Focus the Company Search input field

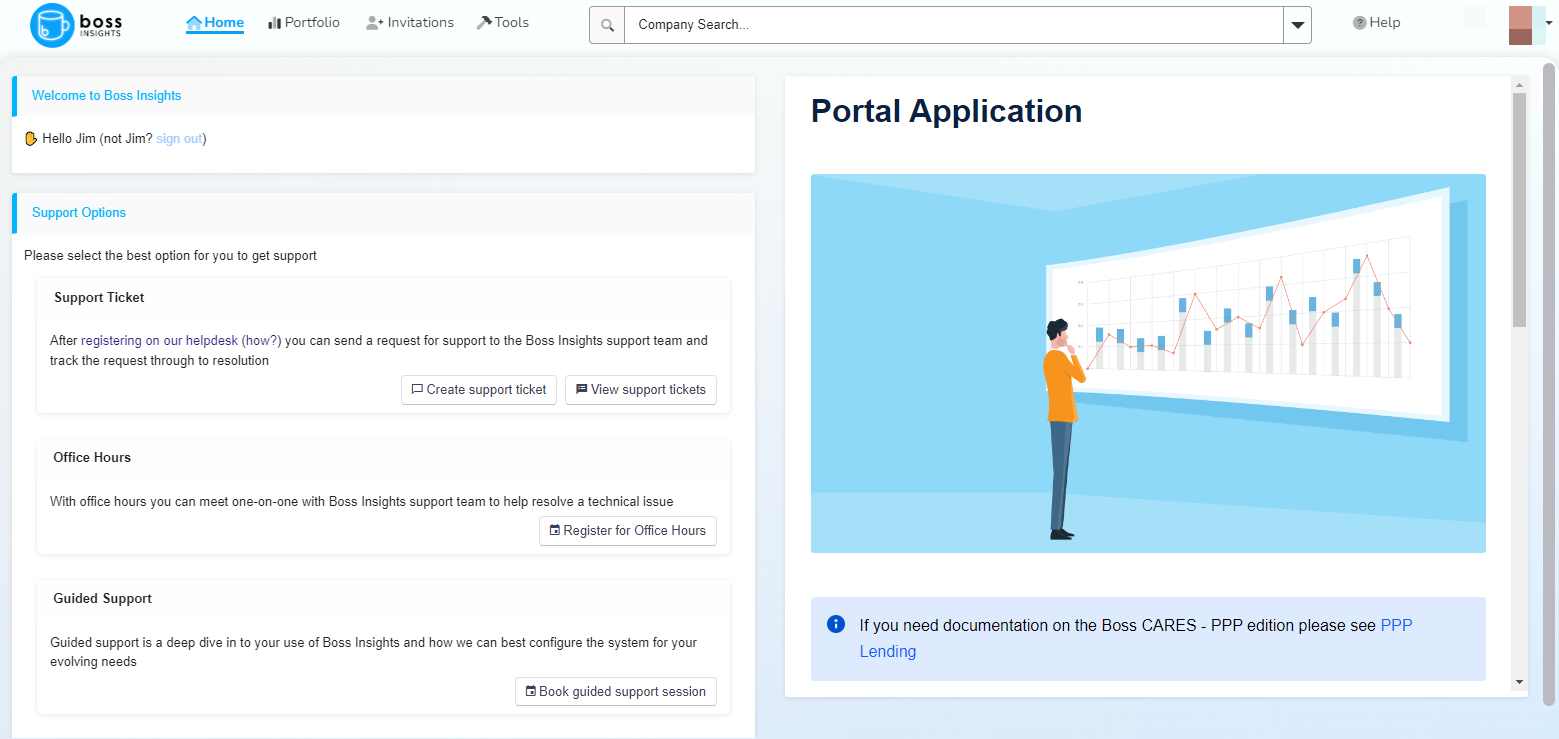(954, 25)
